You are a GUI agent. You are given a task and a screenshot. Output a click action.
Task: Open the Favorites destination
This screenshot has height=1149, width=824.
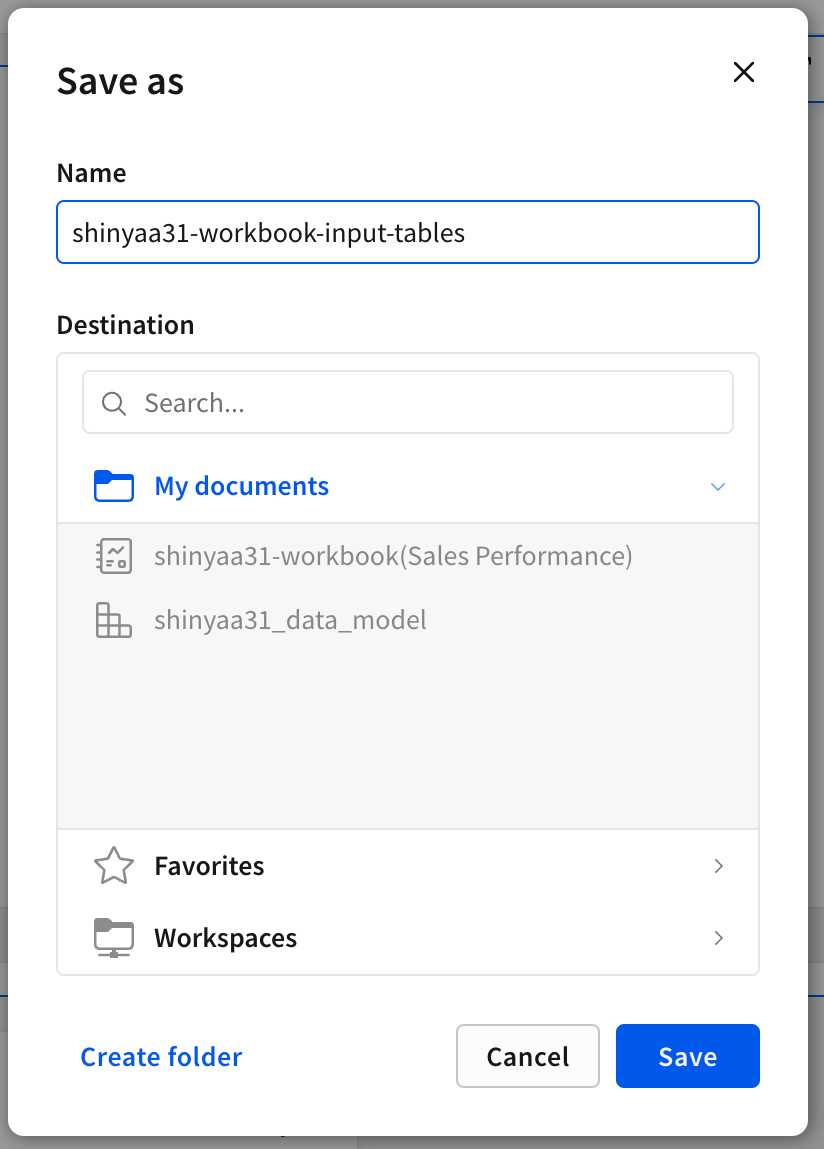(x=408, y=866)
